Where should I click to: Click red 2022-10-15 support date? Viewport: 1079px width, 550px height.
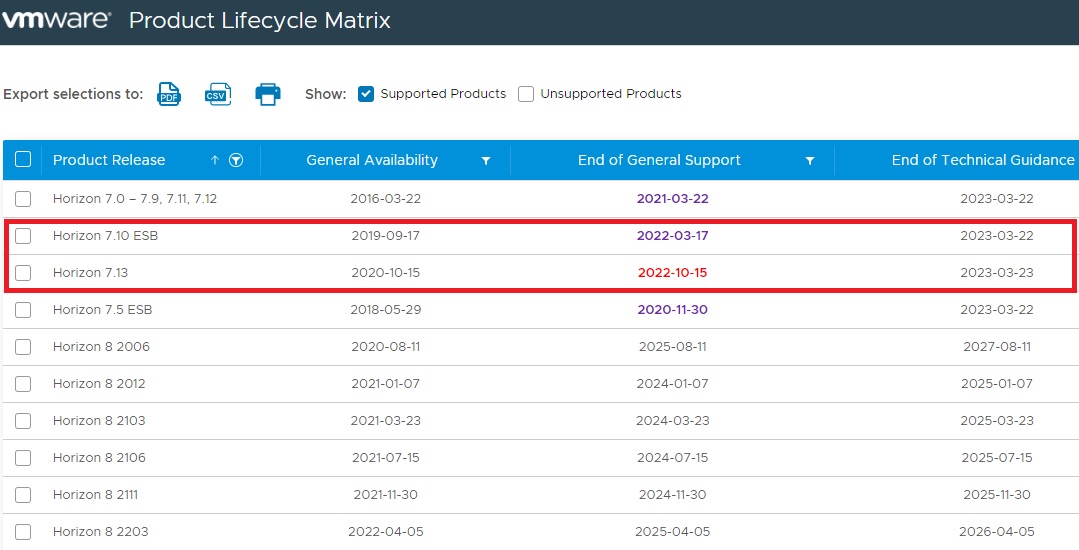(672, 273)
